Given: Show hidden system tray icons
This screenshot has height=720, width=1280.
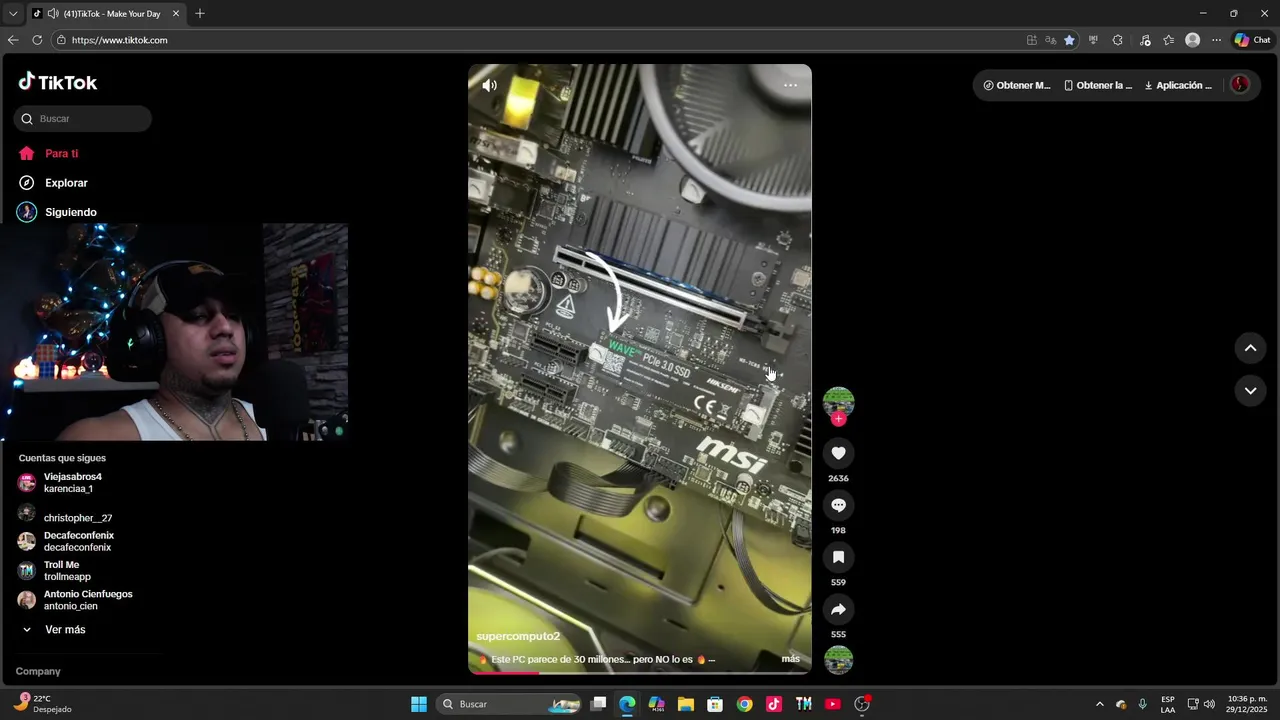Looking at the screenshot, I should pos(1100,704).
